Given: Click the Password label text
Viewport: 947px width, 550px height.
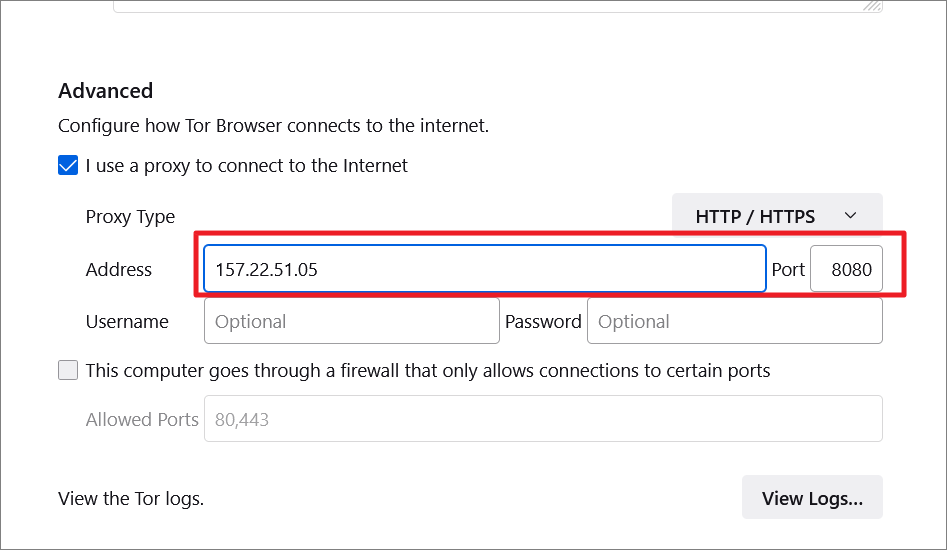Looking at the screenshot, I should 543,321.
